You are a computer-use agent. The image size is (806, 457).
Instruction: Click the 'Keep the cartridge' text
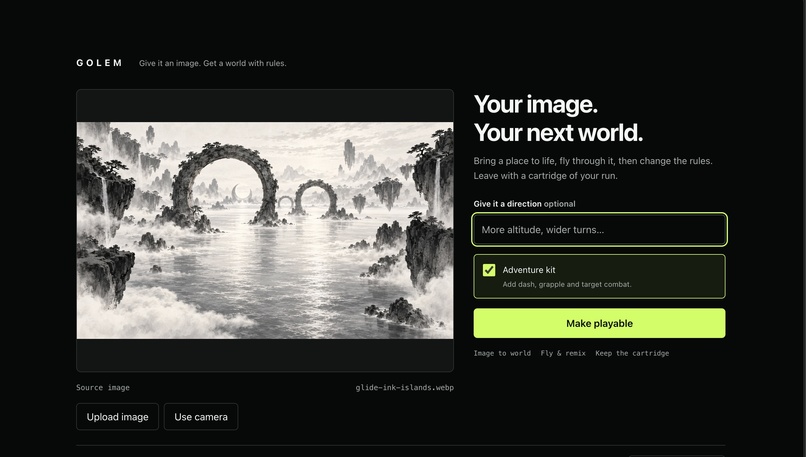click(632, 353)
